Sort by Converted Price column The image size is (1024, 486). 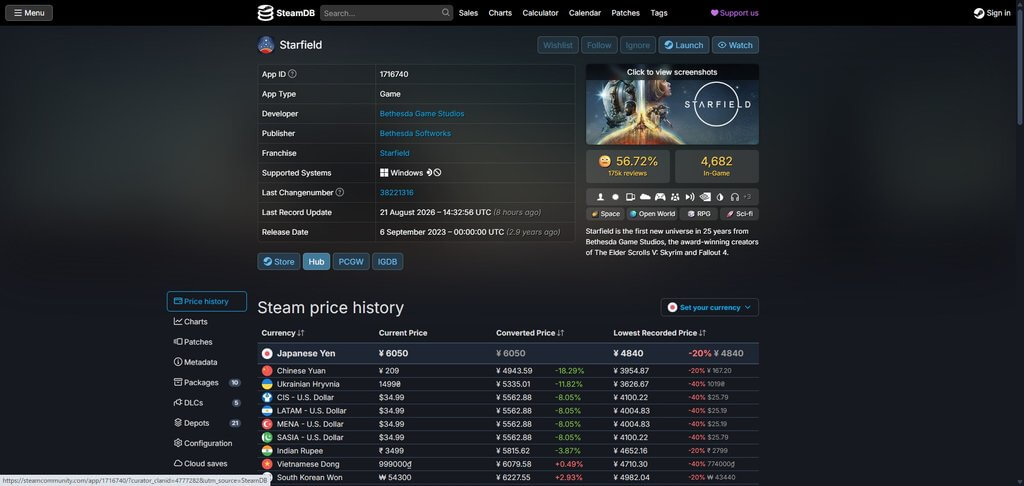click(528, 333)
